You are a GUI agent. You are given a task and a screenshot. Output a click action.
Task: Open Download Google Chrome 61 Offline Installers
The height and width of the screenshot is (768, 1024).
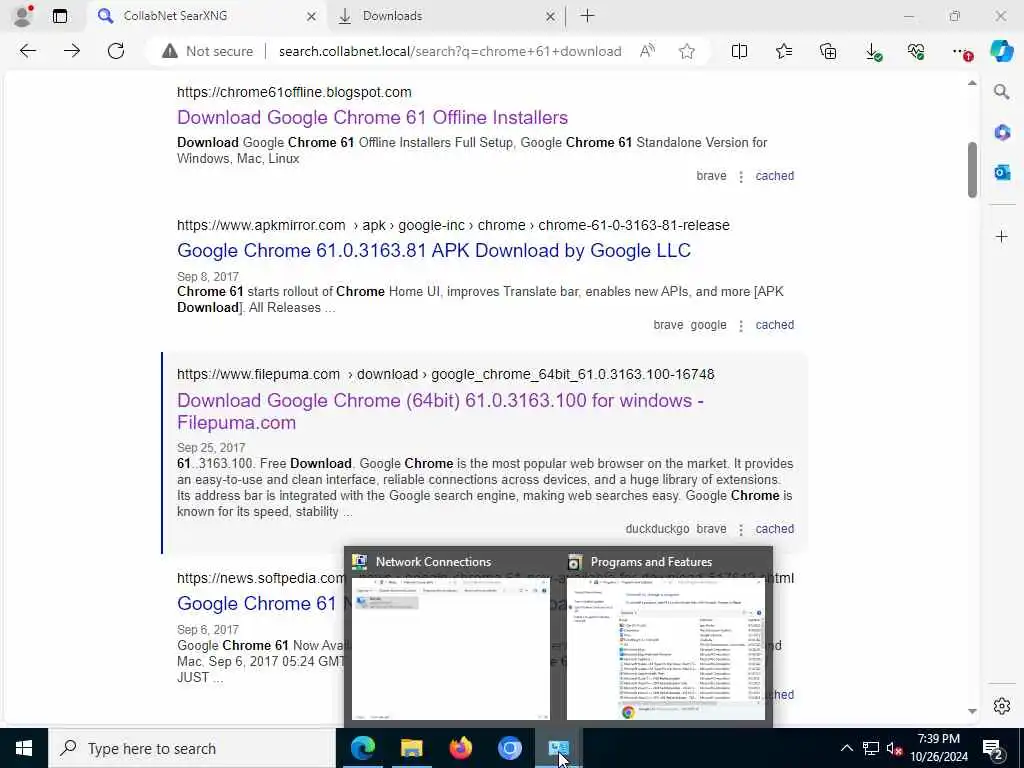[x=372, y=118]
